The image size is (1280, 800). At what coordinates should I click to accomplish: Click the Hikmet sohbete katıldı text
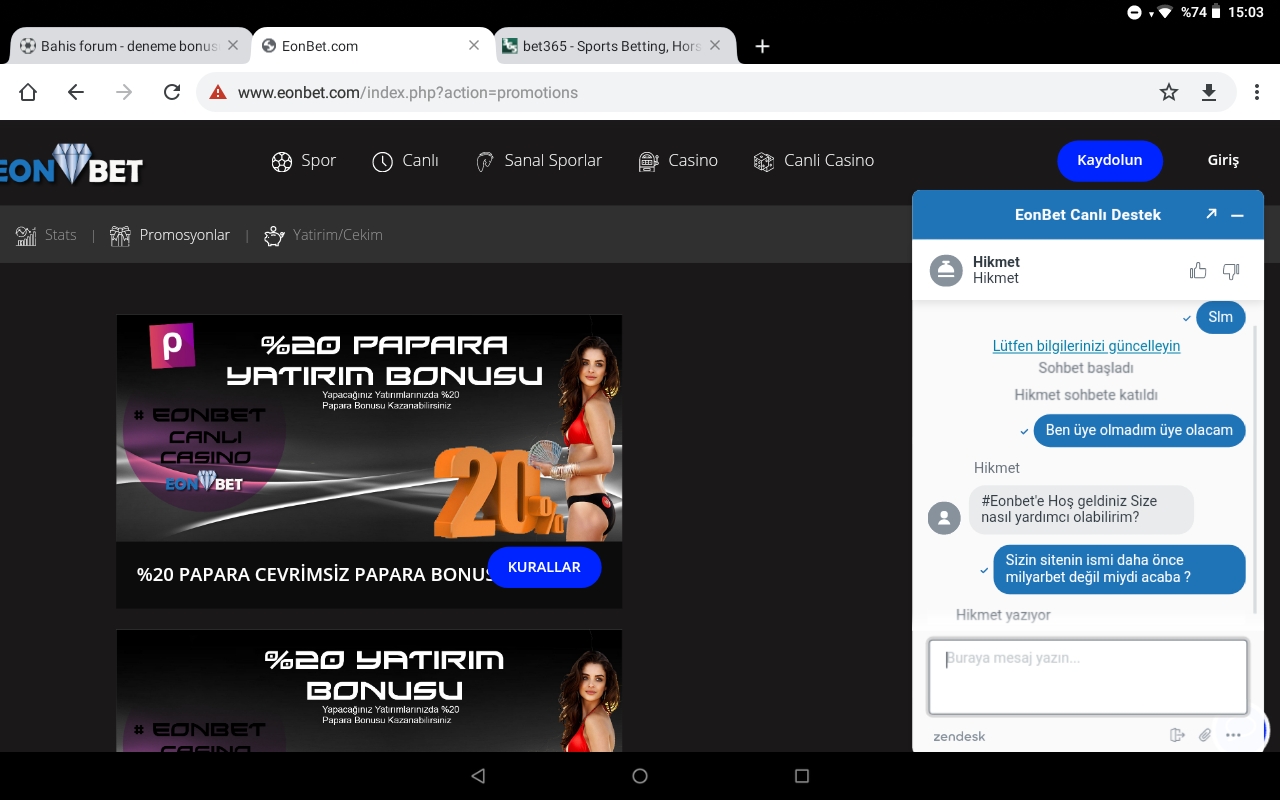pyautogui.click(x=1086, y=395)
